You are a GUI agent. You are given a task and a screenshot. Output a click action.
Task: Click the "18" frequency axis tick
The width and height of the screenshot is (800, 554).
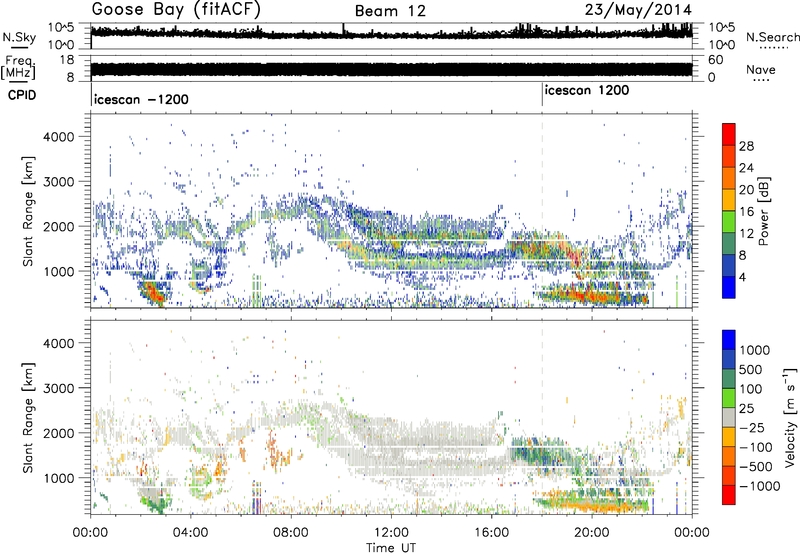pyautogui.click(x=67, y=60)
